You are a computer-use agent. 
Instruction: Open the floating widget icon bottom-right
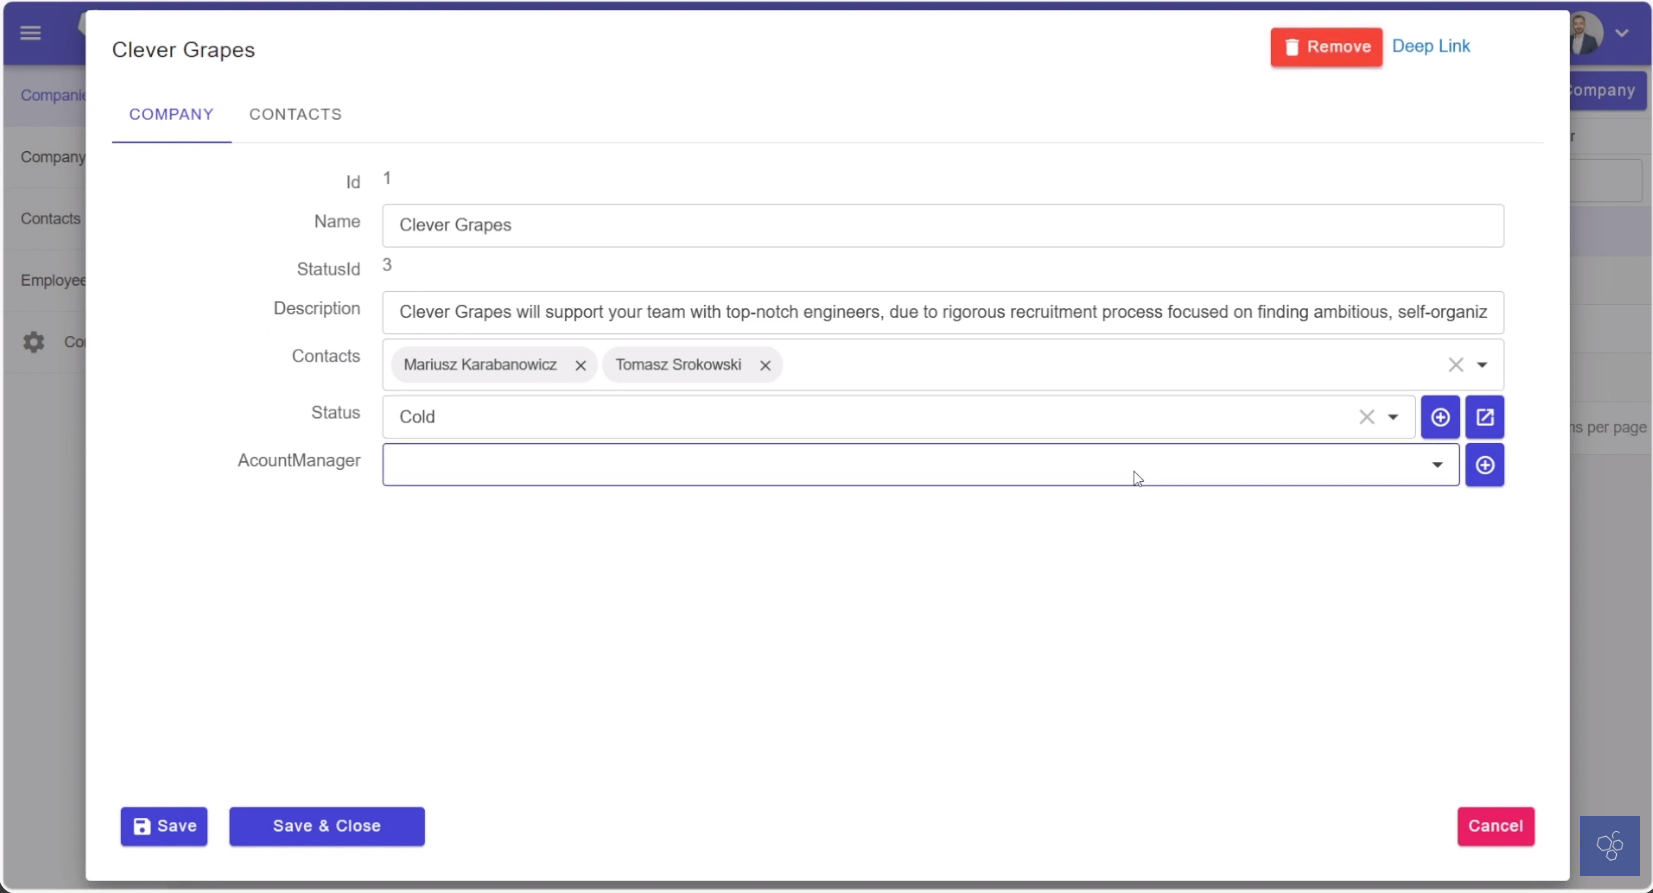(1609, 846)
